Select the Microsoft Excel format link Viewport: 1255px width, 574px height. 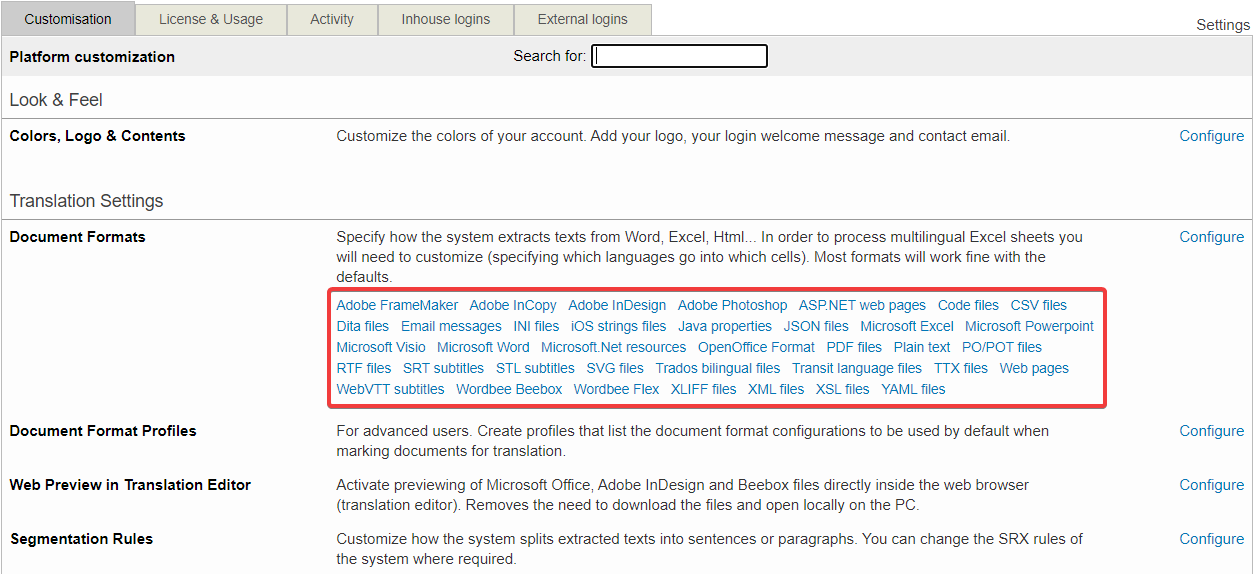coord(906,326)
